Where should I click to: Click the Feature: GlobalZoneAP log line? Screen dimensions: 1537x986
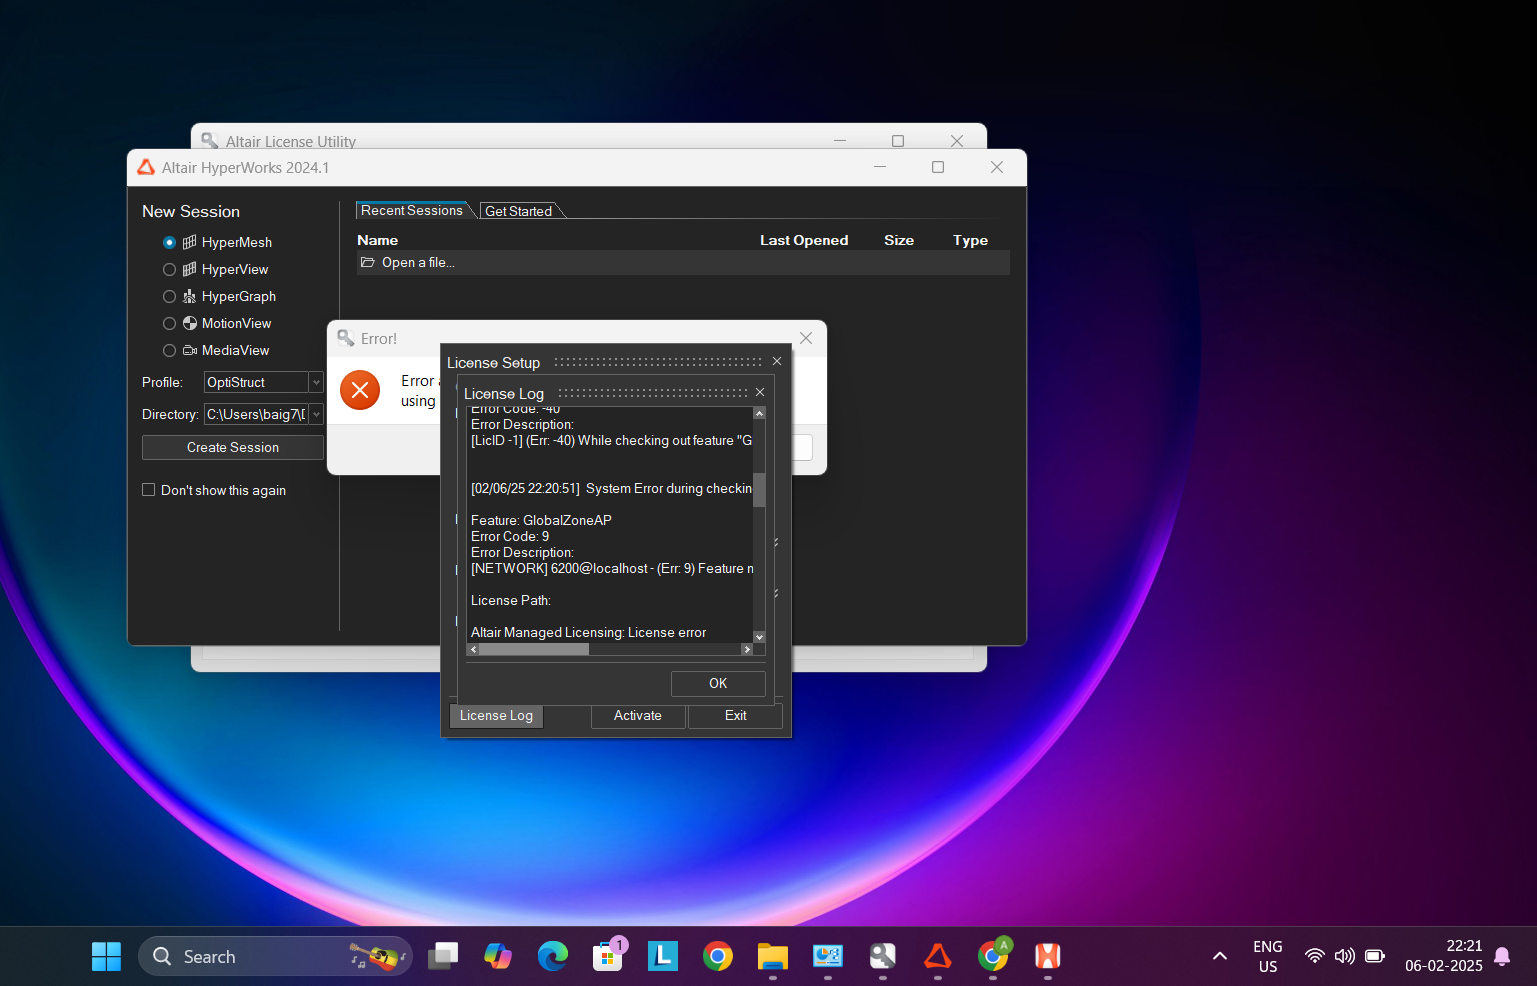tap(541, 520)
